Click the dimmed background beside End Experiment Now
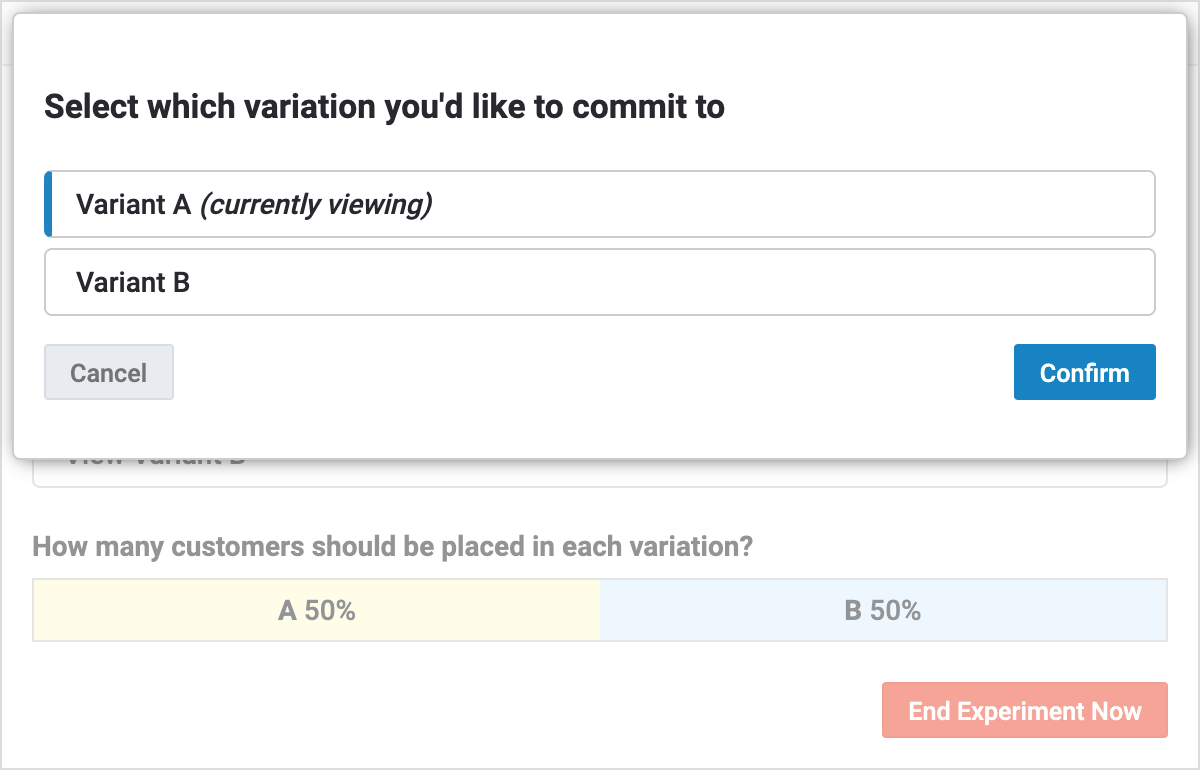 click(500, 711)
